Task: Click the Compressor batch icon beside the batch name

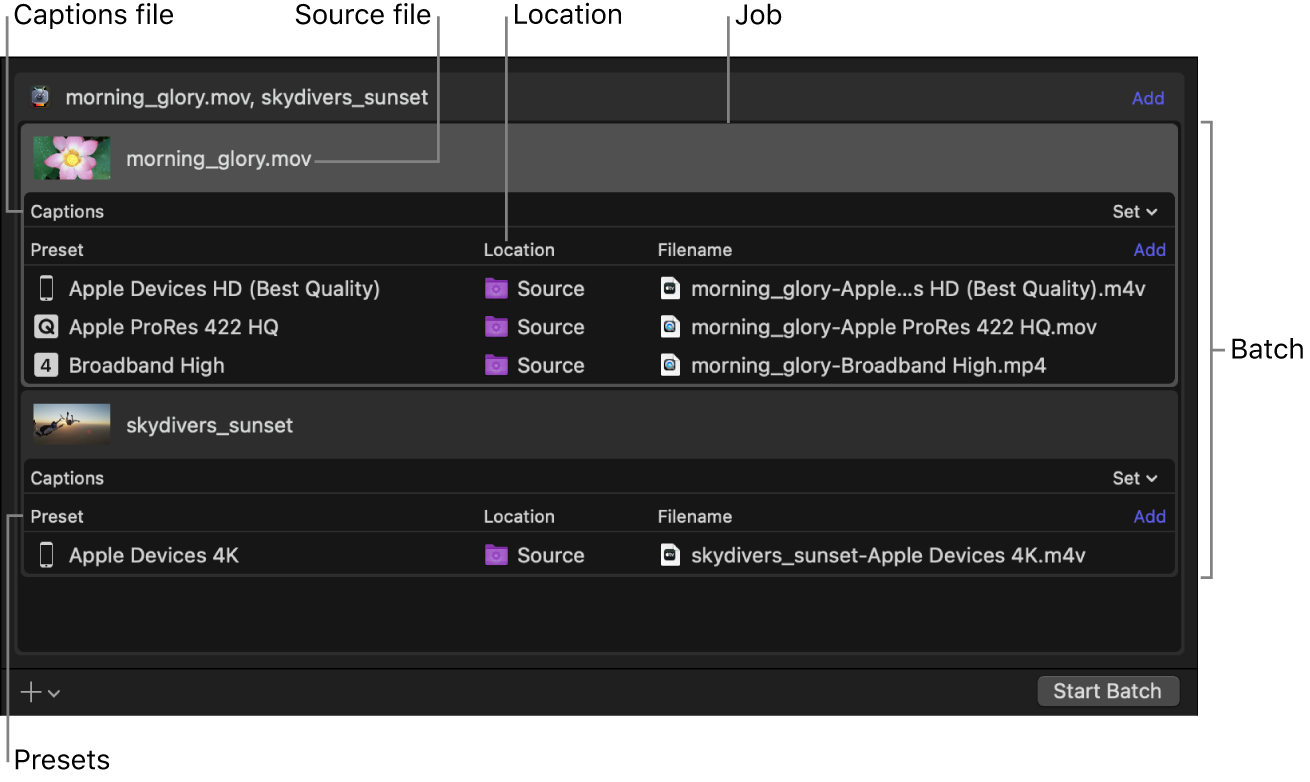Action: [40, 97]
